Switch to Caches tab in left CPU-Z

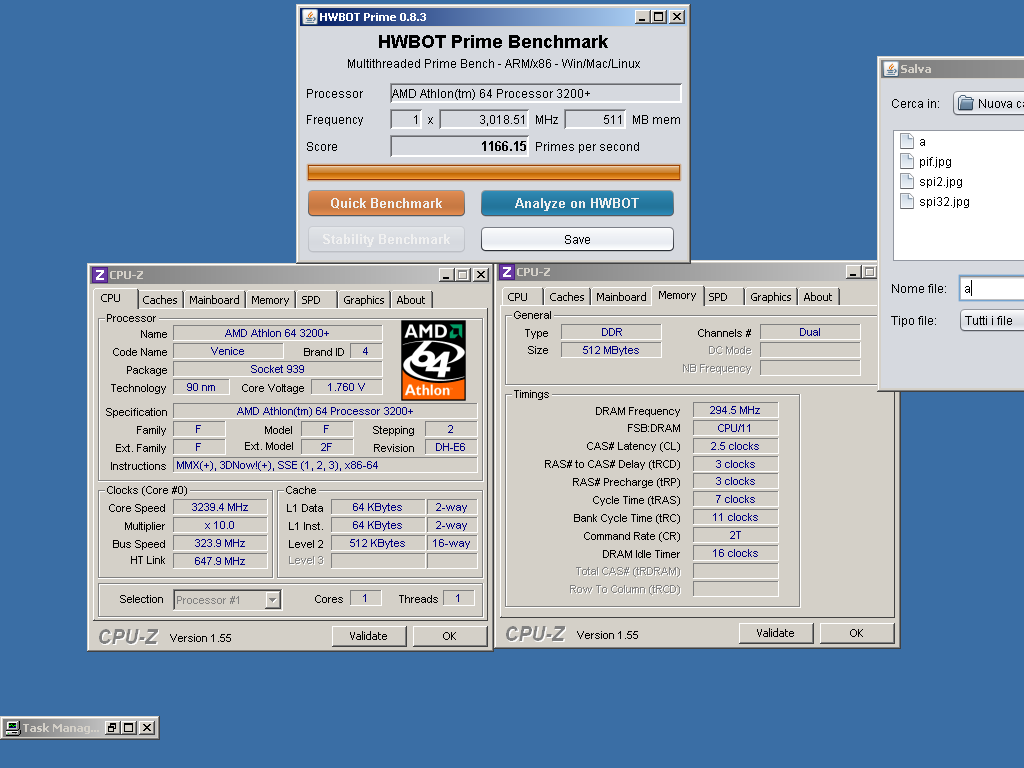tap(159, 300)
